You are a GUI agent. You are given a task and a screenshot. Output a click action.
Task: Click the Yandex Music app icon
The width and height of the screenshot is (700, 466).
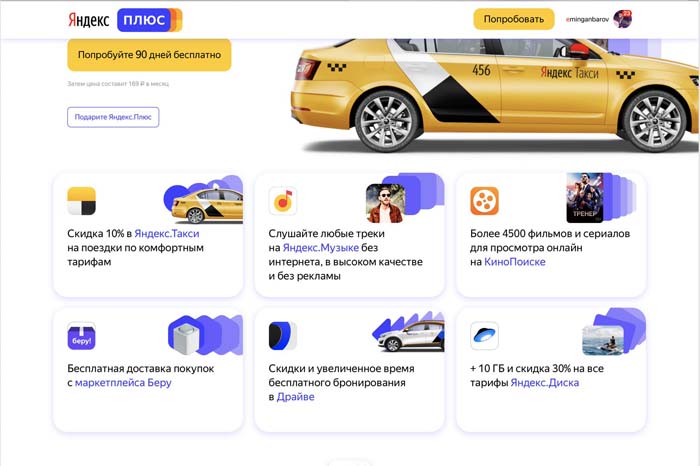click(x=283, y=201)
